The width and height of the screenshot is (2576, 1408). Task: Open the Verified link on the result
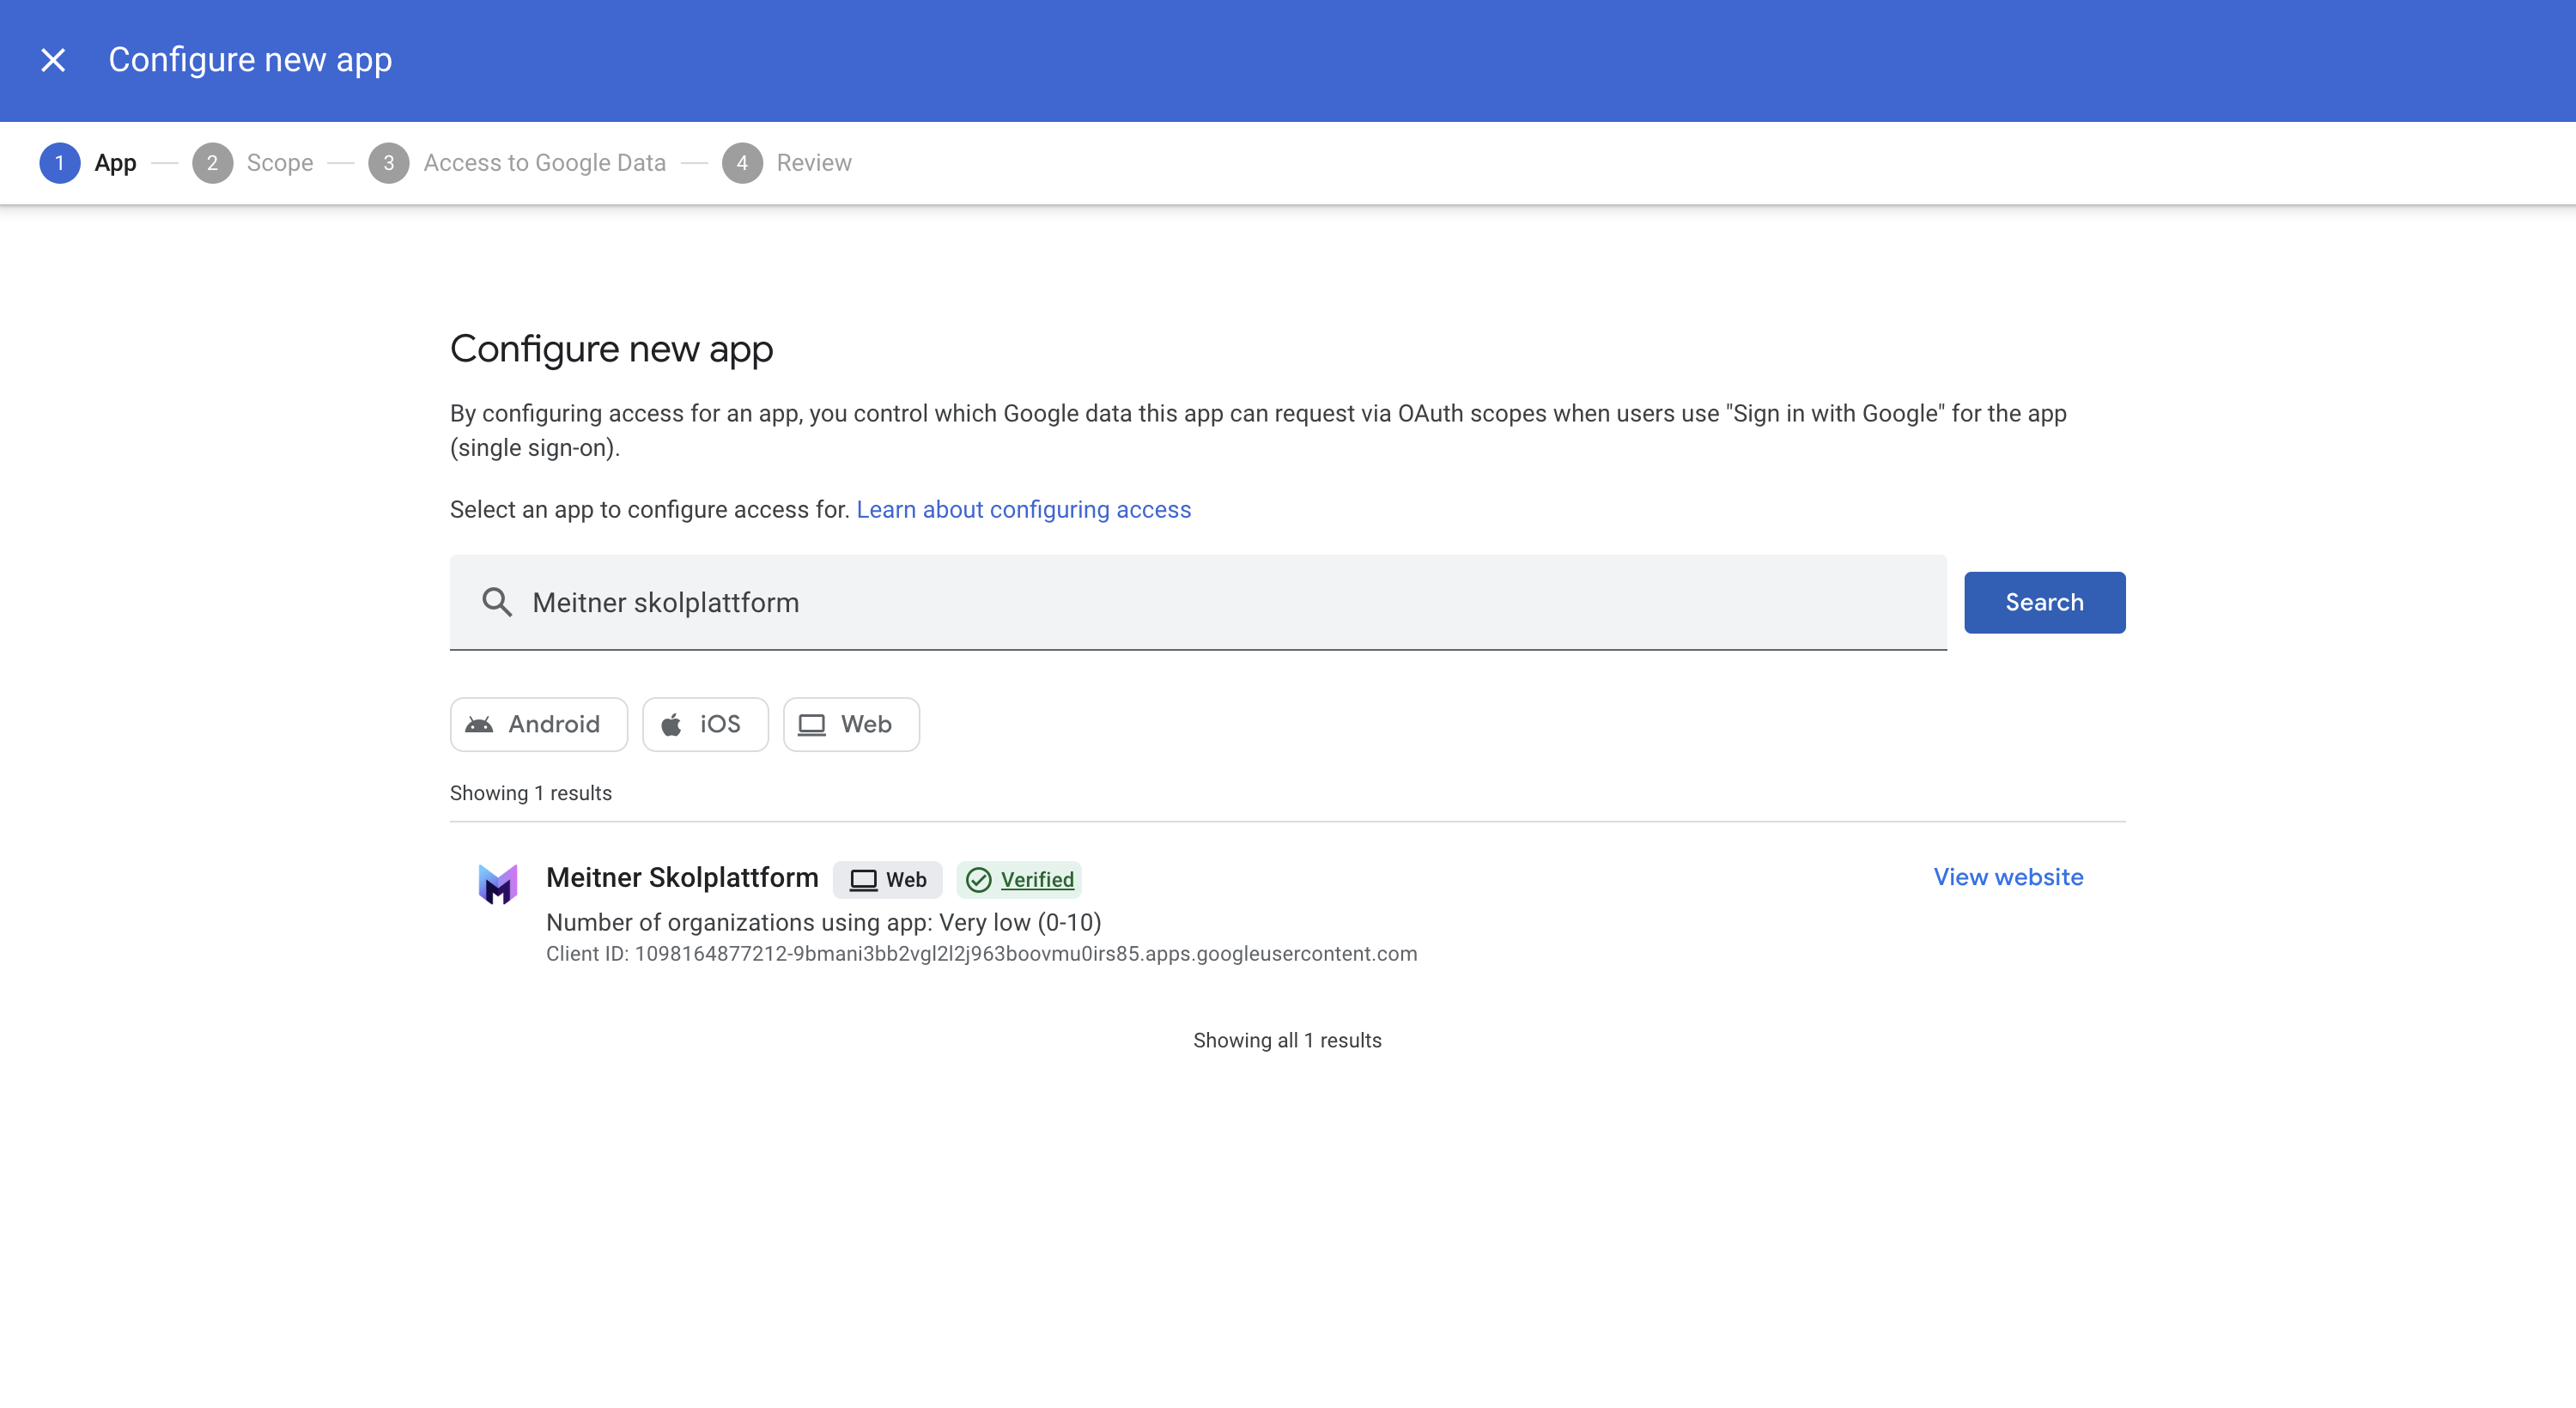coord(1037,880)
